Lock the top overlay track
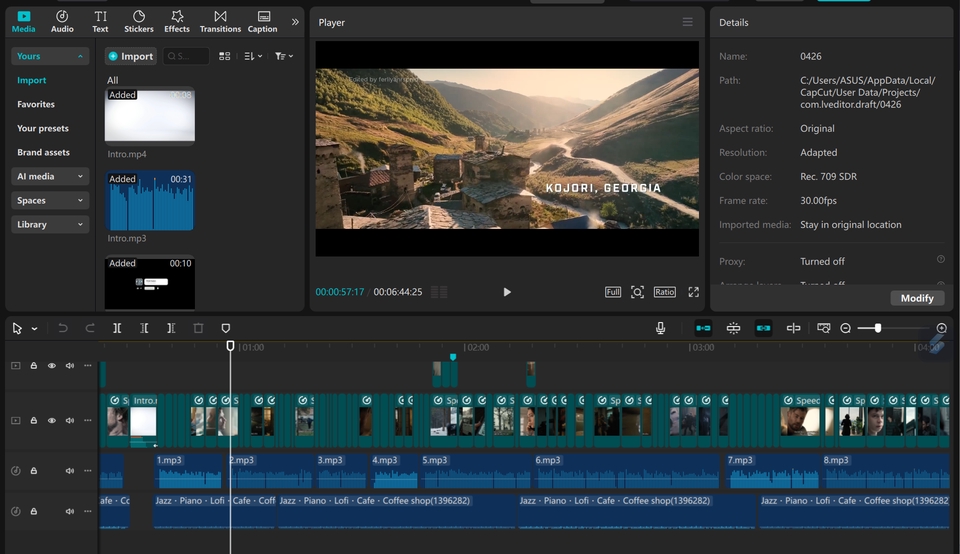 [x=34, y=365]
